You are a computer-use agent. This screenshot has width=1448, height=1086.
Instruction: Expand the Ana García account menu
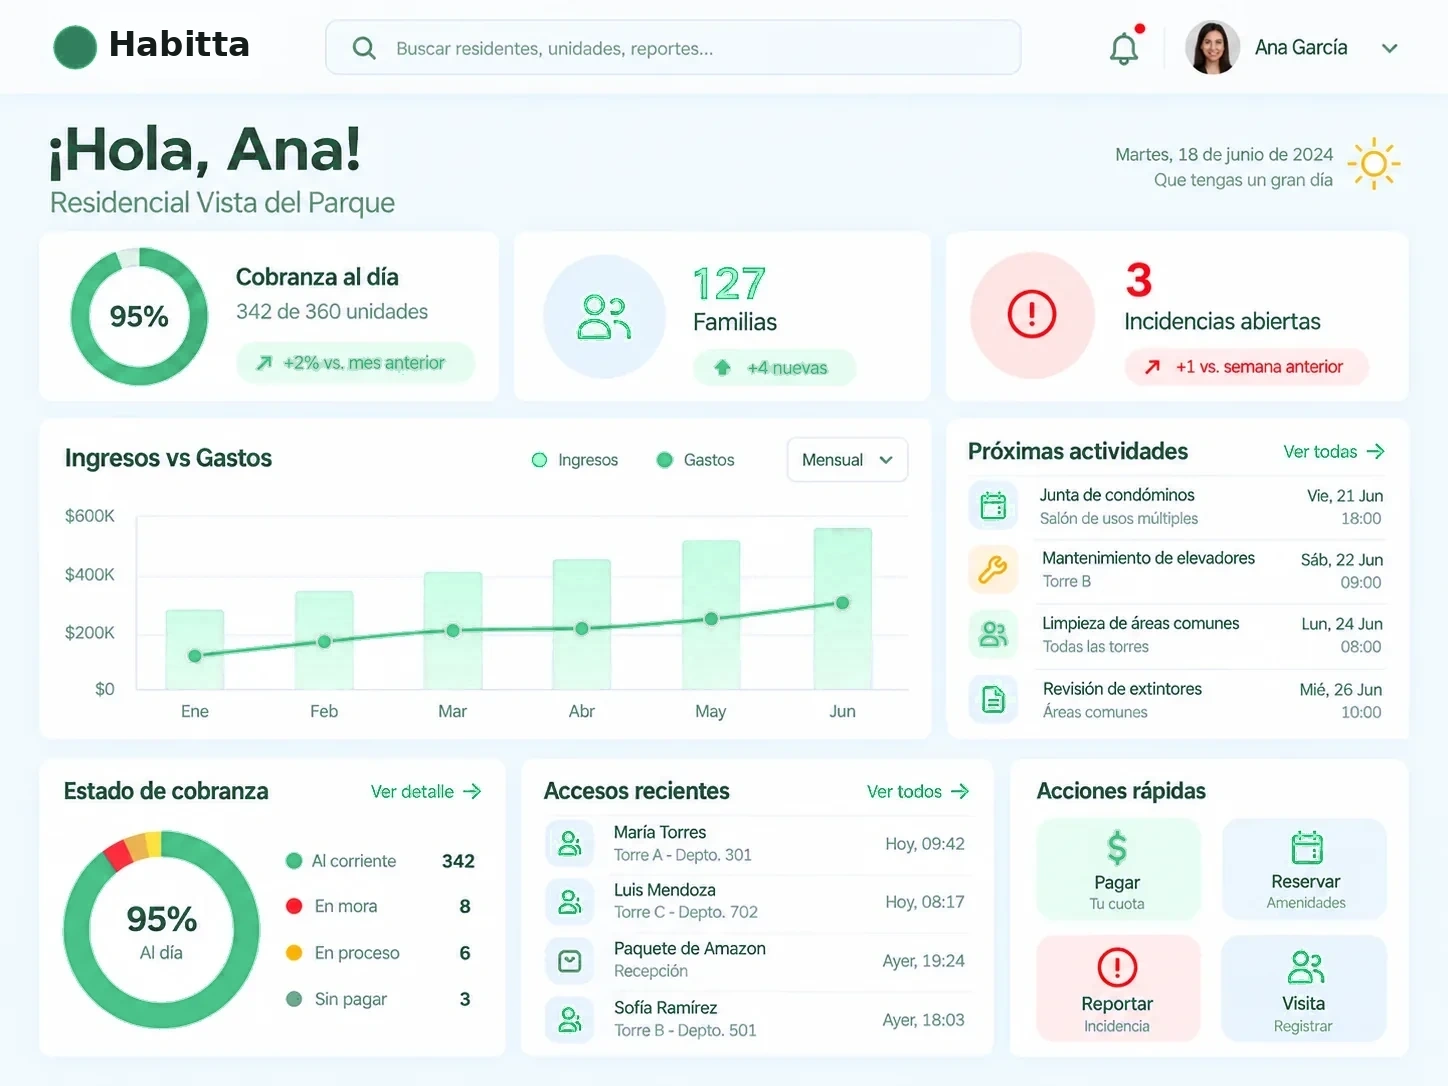(x=1389, y=48)
